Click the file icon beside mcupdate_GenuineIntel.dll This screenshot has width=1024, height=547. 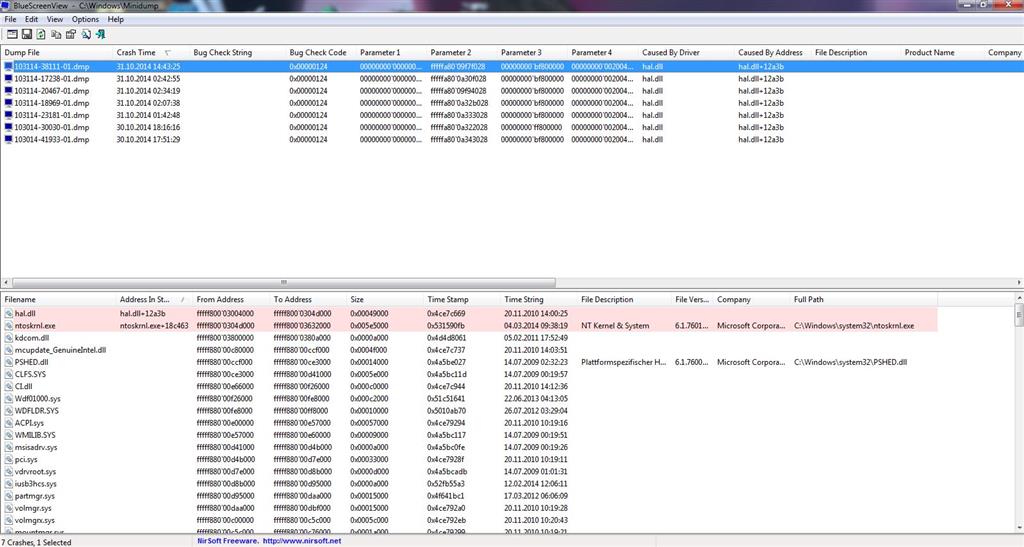click(8, 350)
